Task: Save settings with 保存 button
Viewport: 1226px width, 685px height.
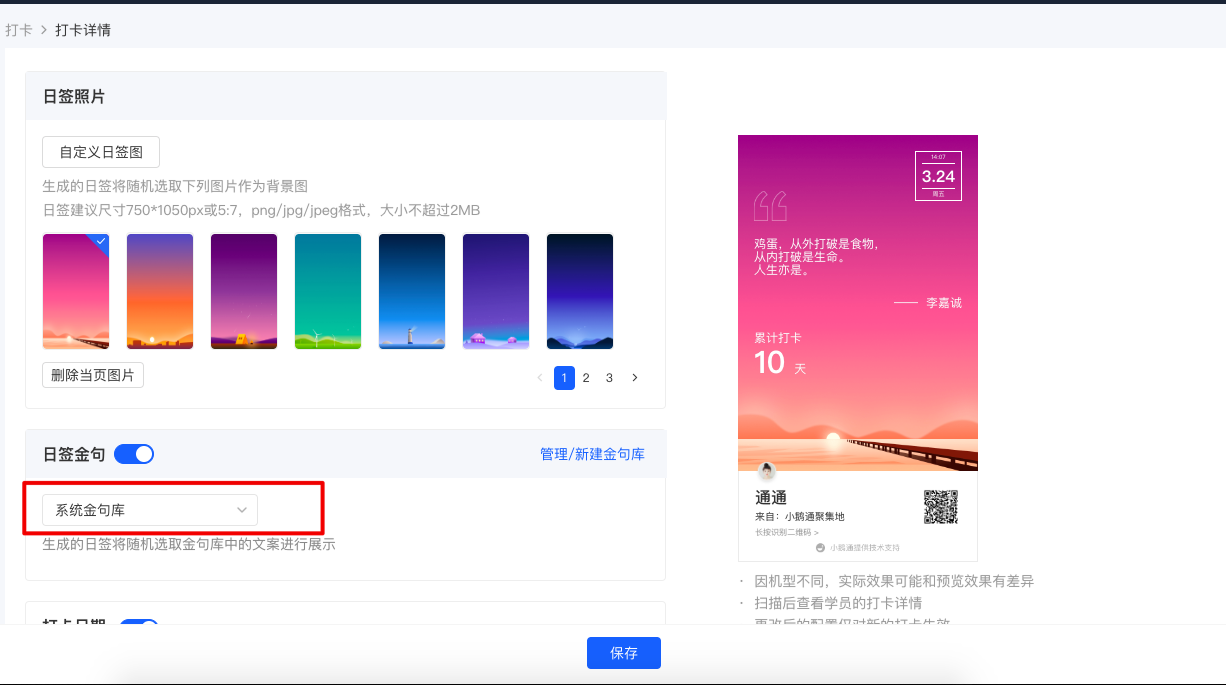Action: [624, 653]
